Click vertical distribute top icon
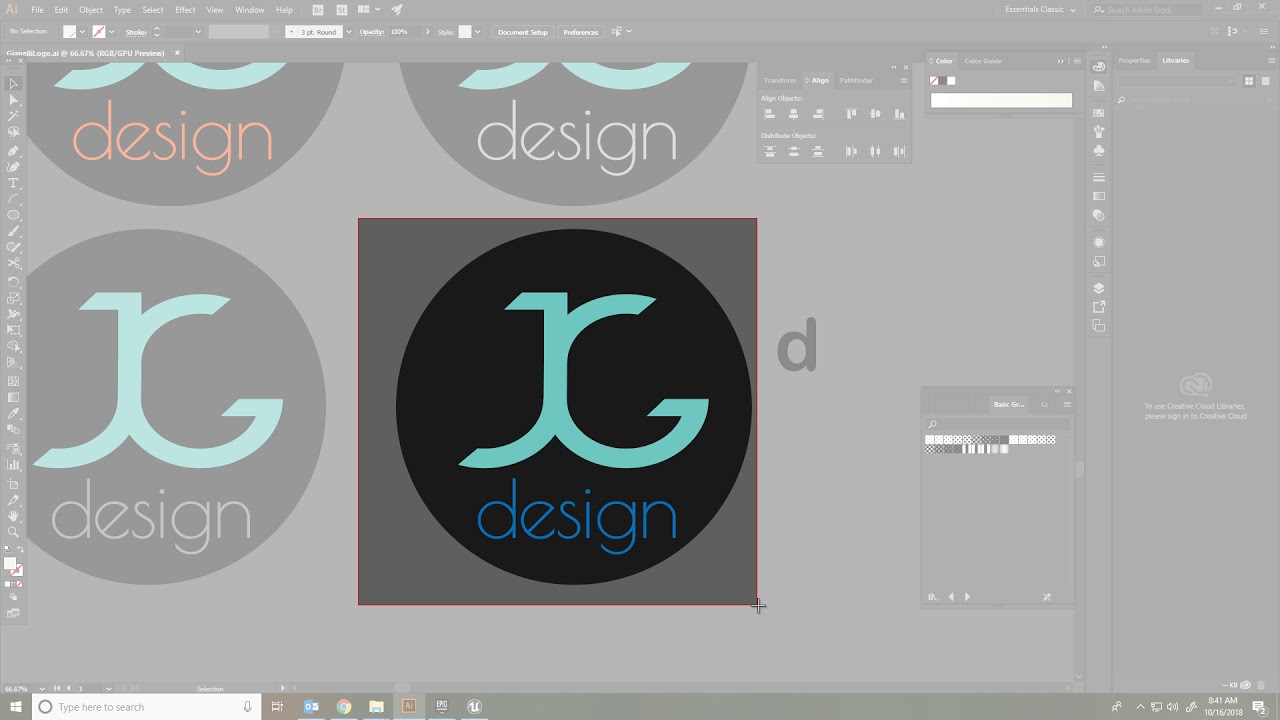This screenshot has width=1280, height=720. tap(769, 151)
